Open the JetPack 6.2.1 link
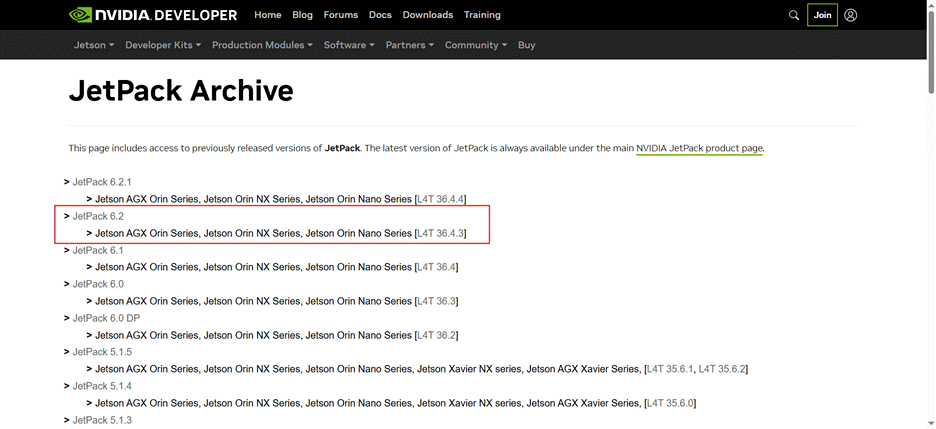This screenshot has height=429, width=936. coord(102,182)
